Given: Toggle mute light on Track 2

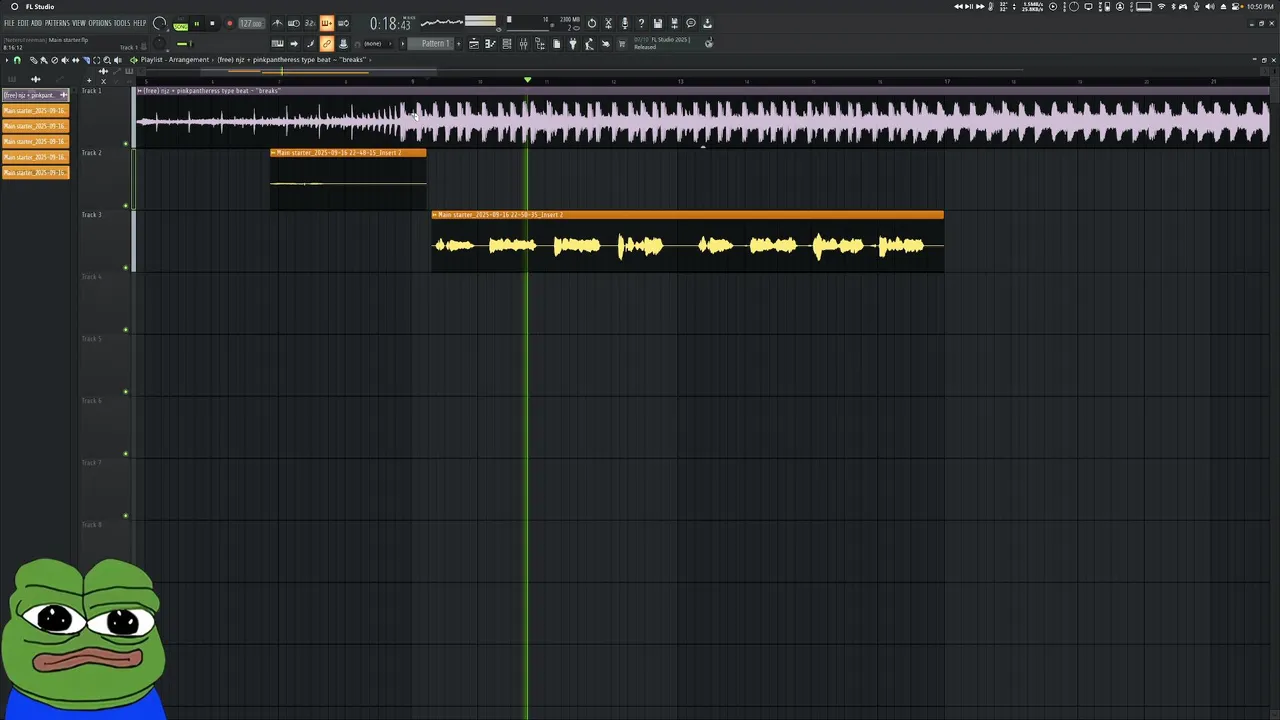Looking at the screenshot, I should click(x=126, y=206).
